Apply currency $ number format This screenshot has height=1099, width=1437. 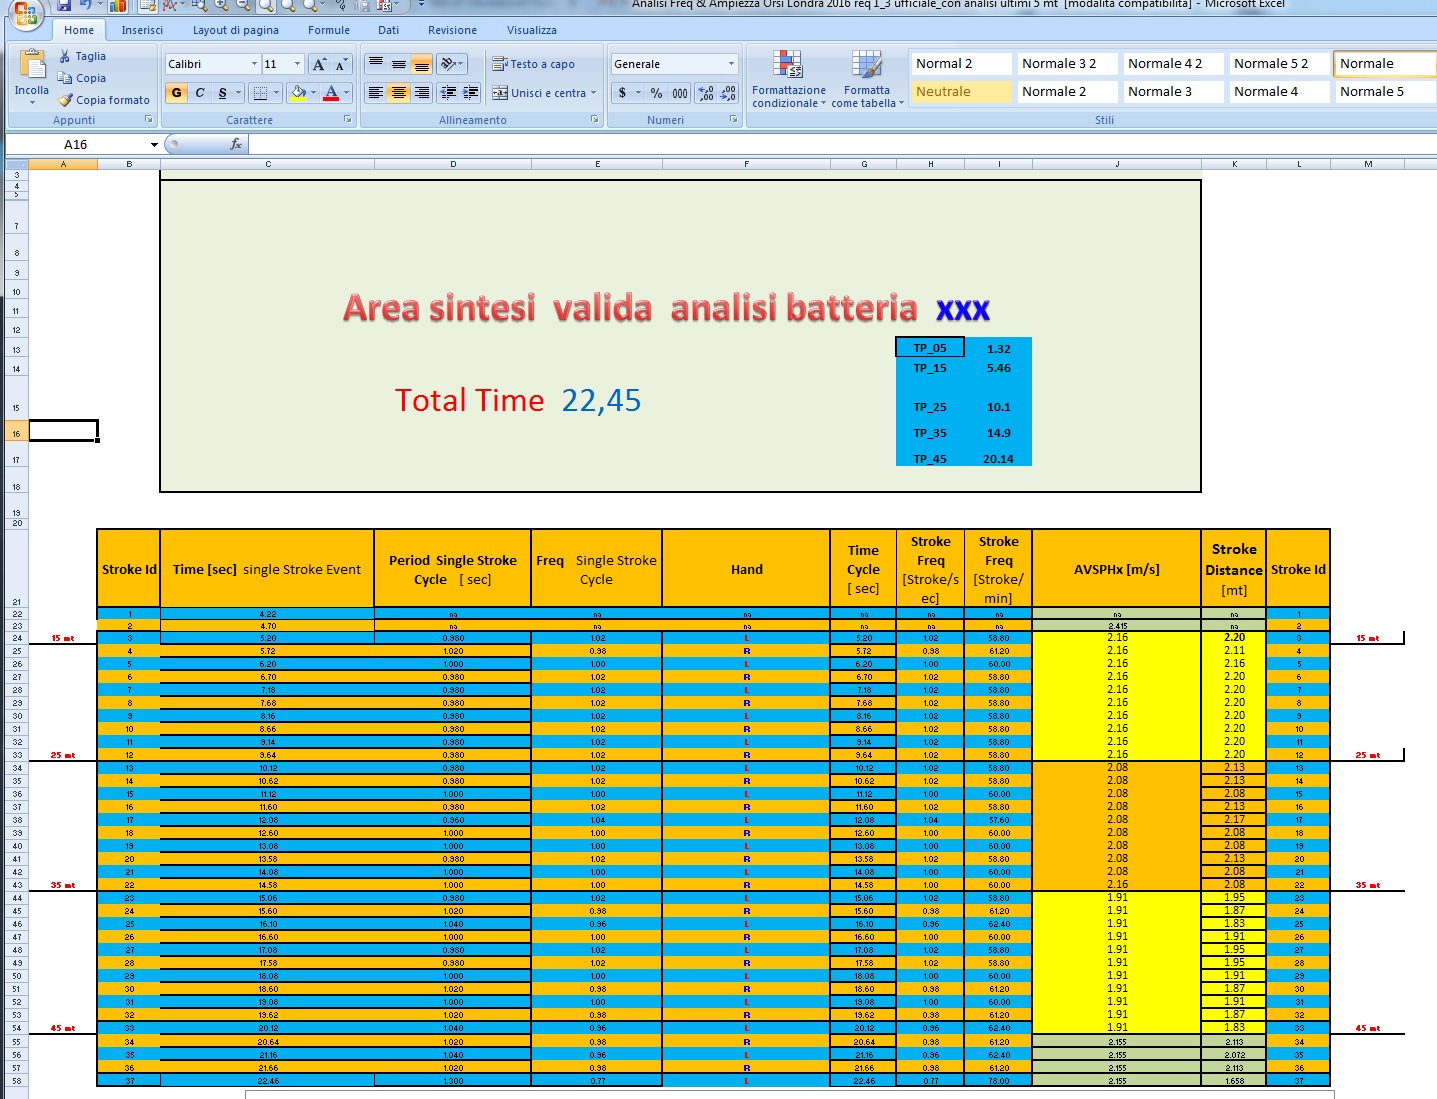(623, 93)
